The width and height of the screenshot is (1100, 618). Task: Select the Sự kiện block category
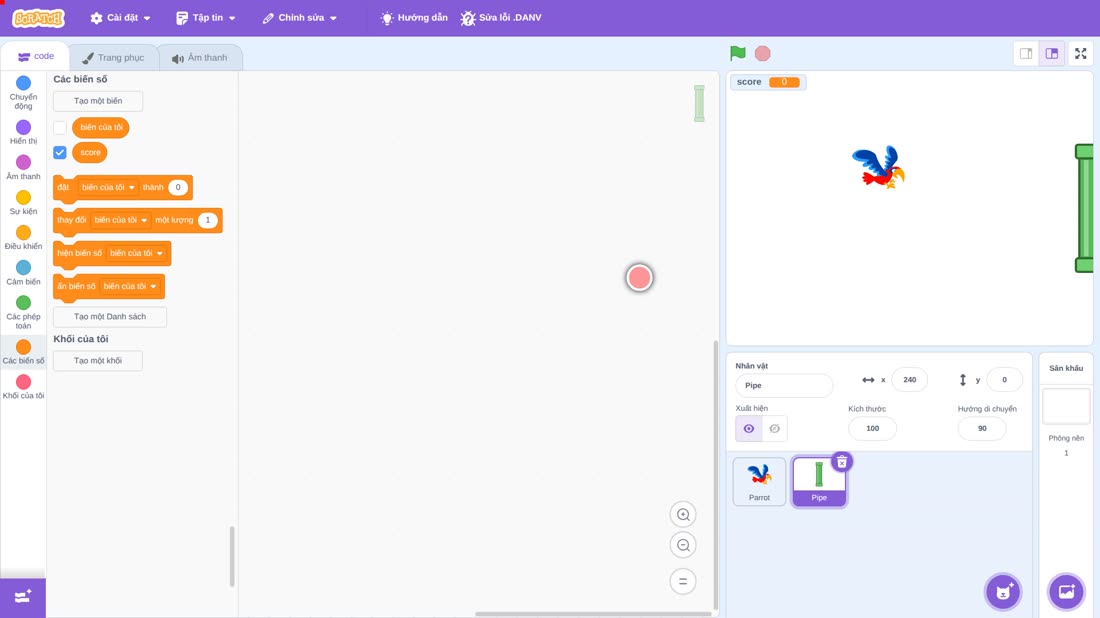coord(23,202)
